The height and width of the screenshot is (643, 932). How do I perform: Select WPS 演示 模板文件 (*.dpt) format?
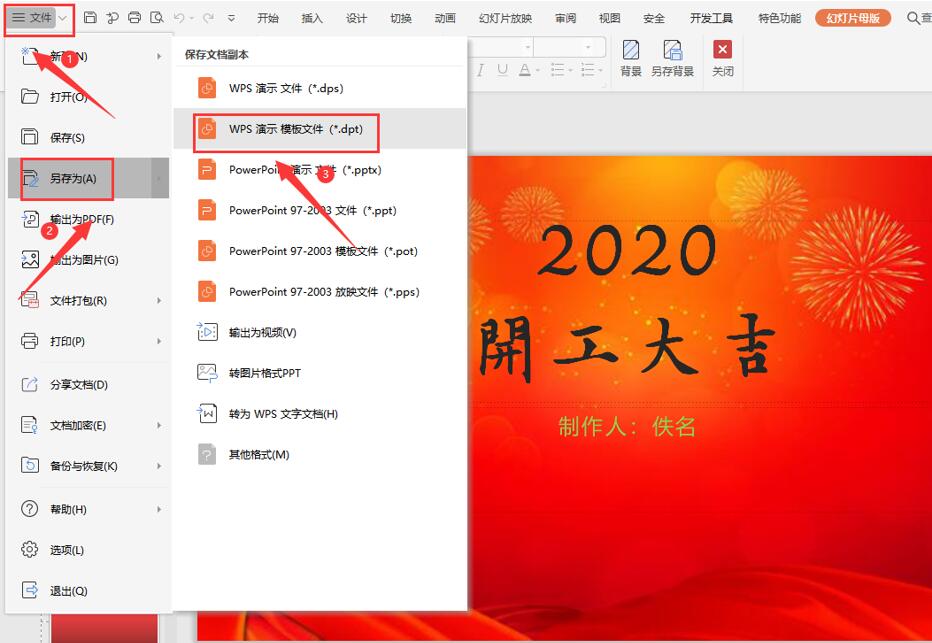(320, 129)
